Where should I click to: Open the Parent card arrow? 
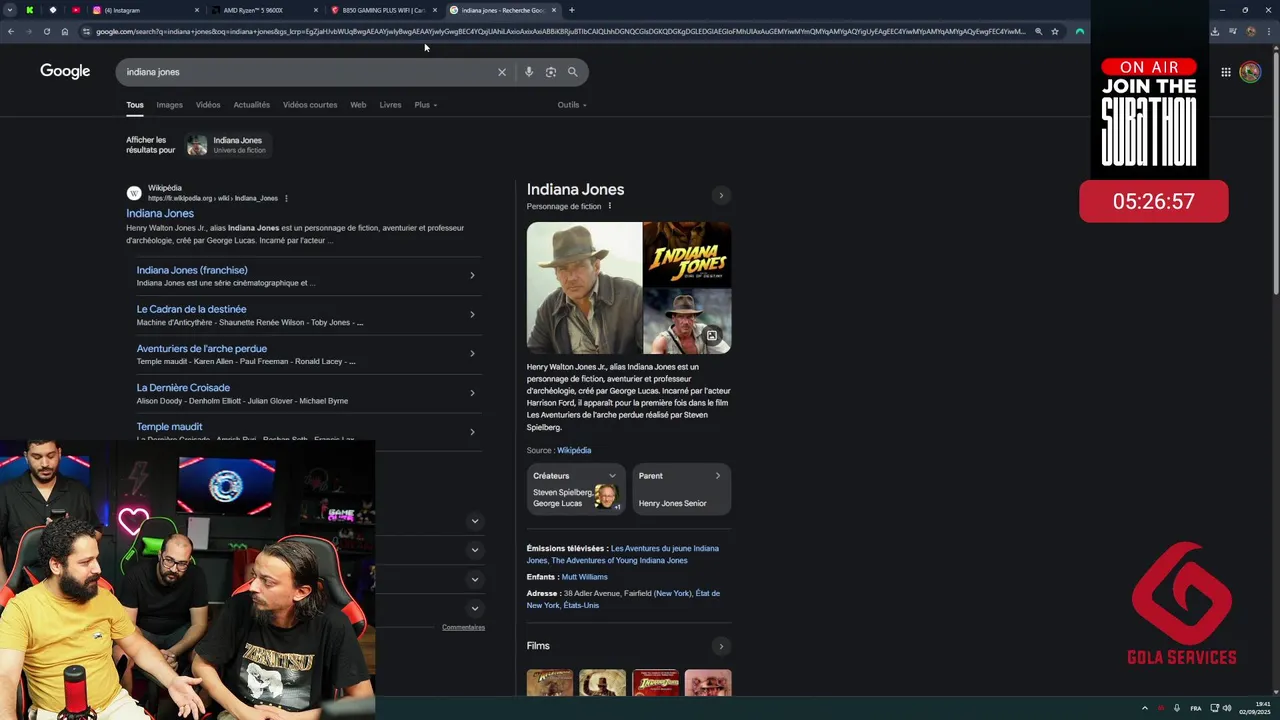pos(717,476)
